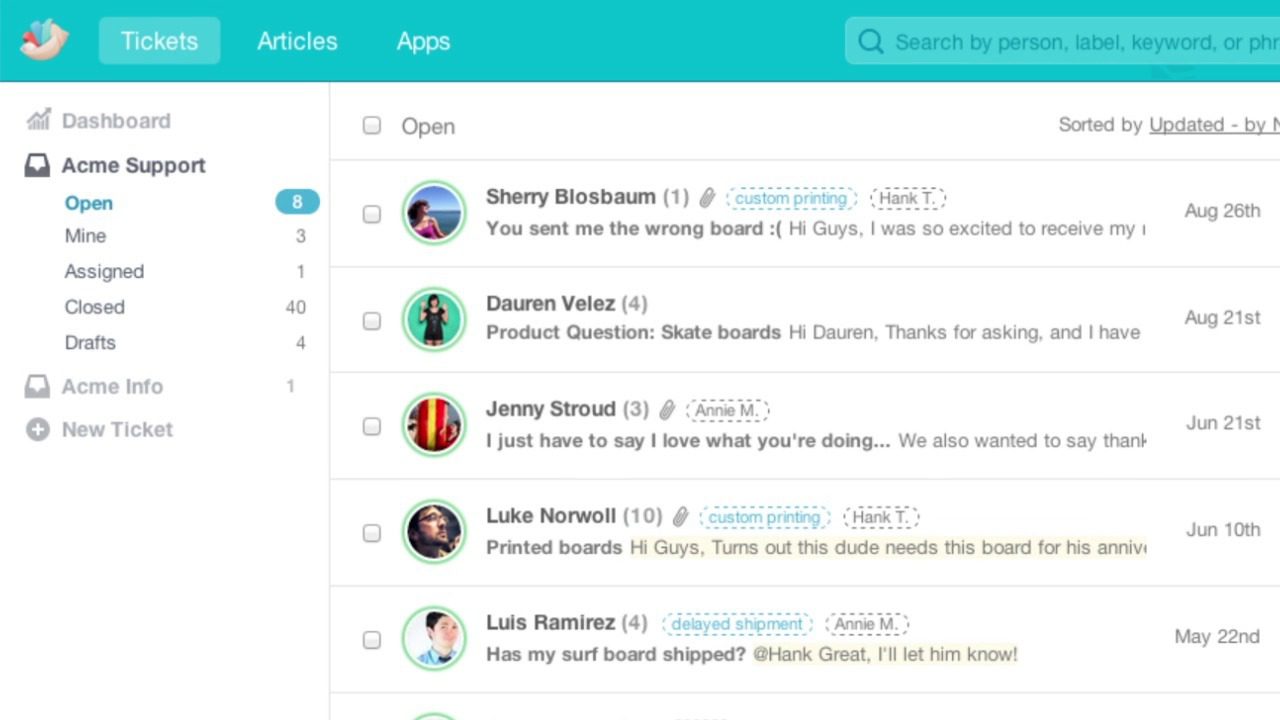Open Sherry Blosbaum's avatar
Screen dimensions: 1280x720
(434, 213)
